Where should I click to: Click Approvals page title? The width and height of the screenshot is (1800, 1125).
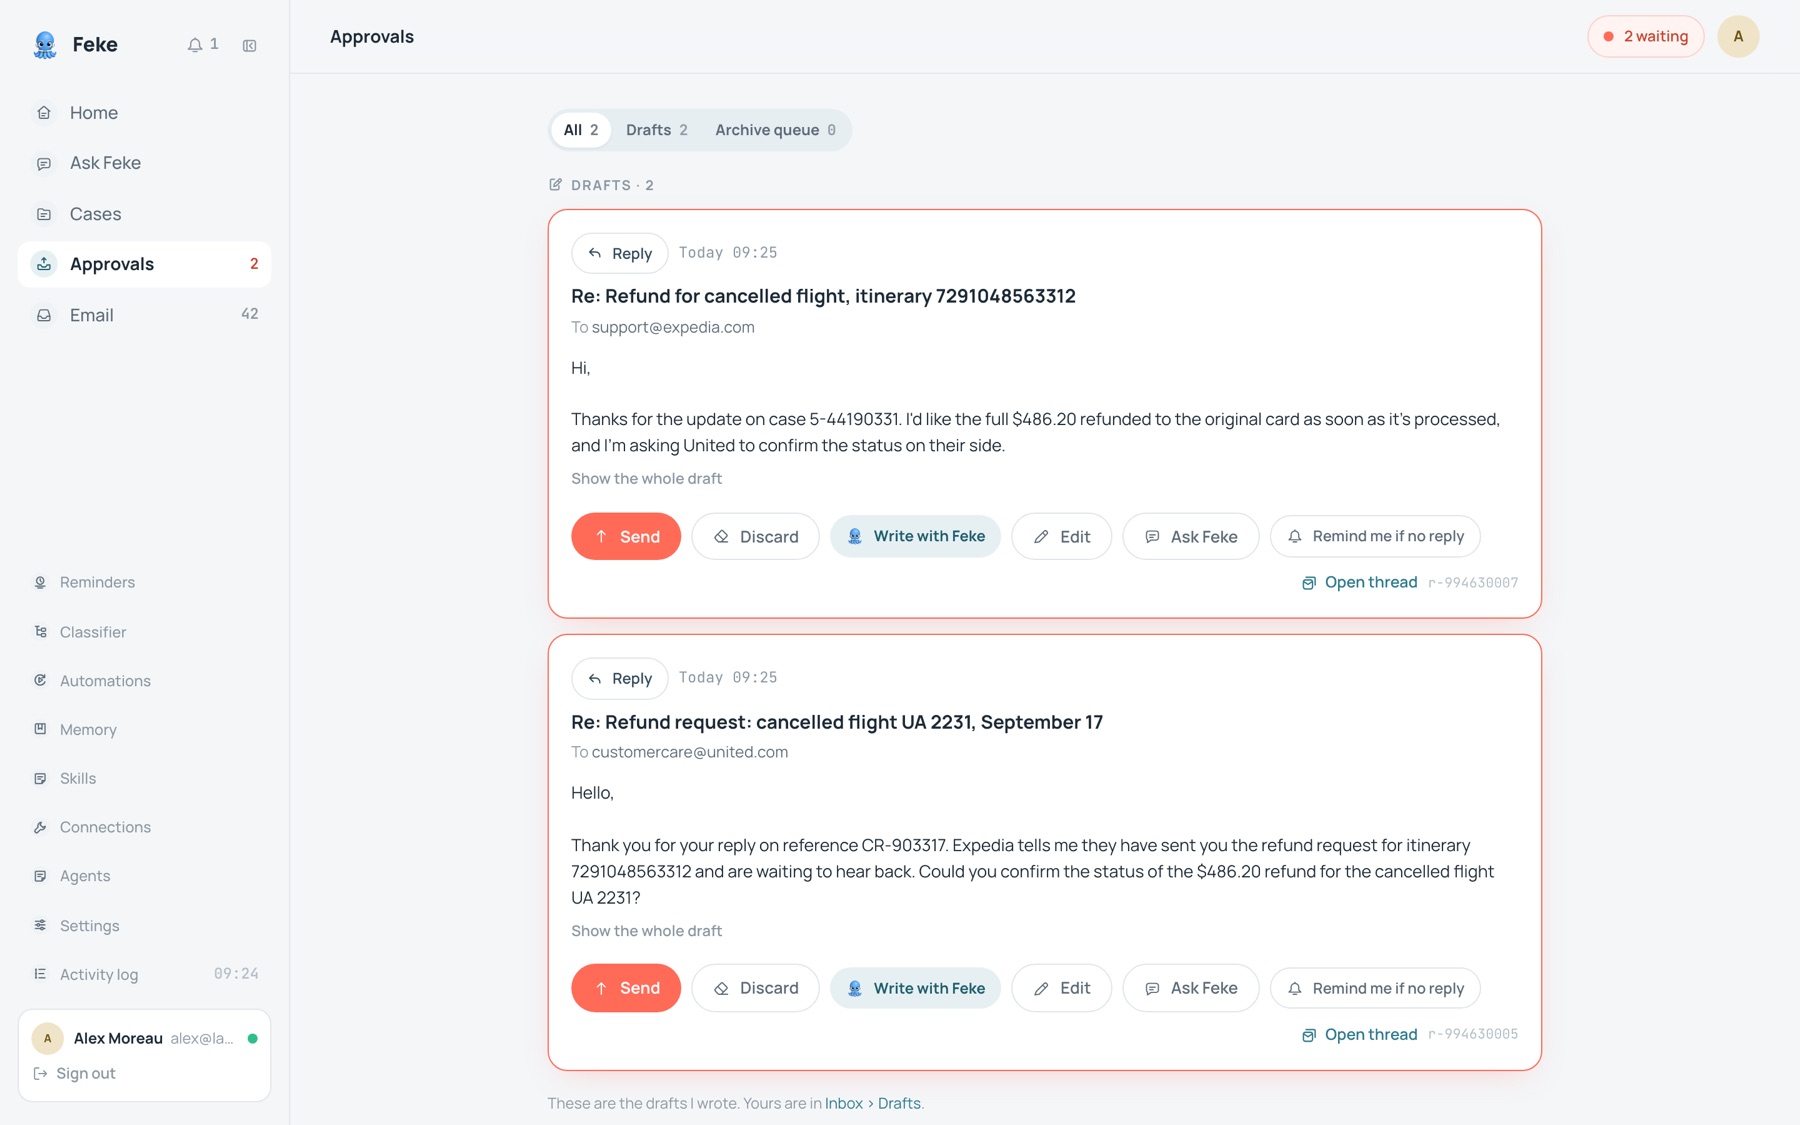point(372,36)
